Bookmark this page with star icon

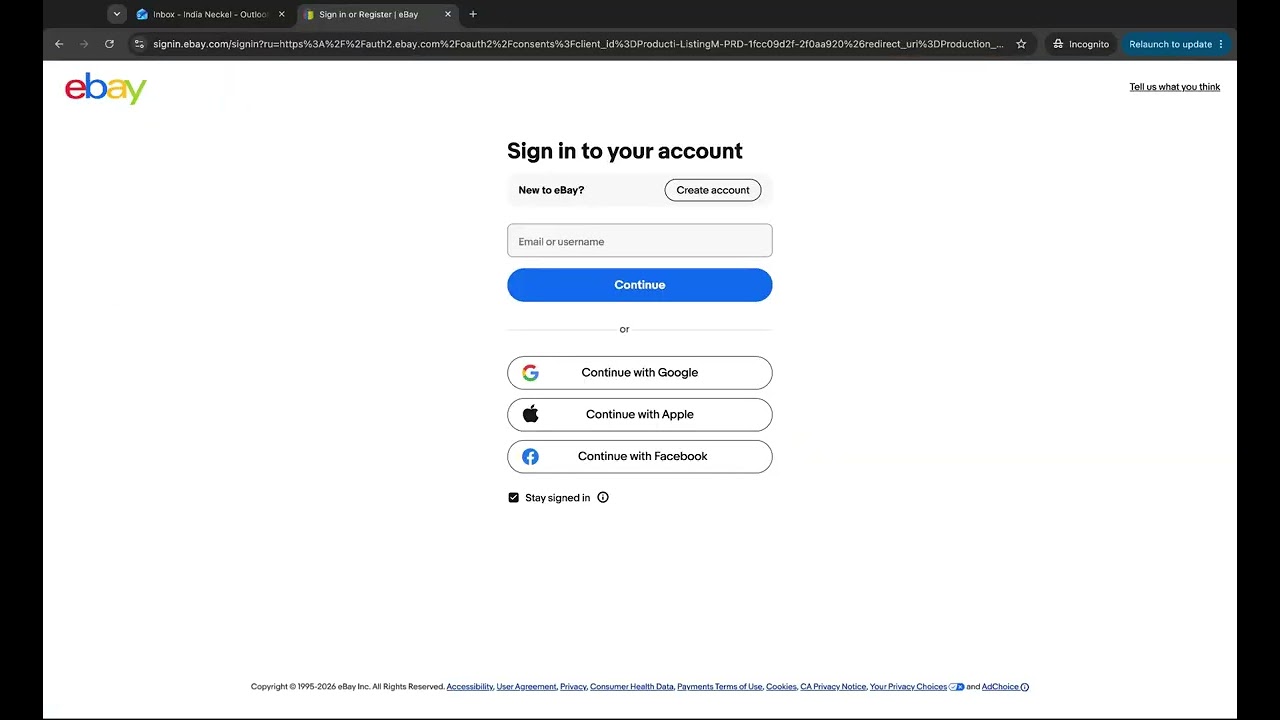(x=1021, y=44)
